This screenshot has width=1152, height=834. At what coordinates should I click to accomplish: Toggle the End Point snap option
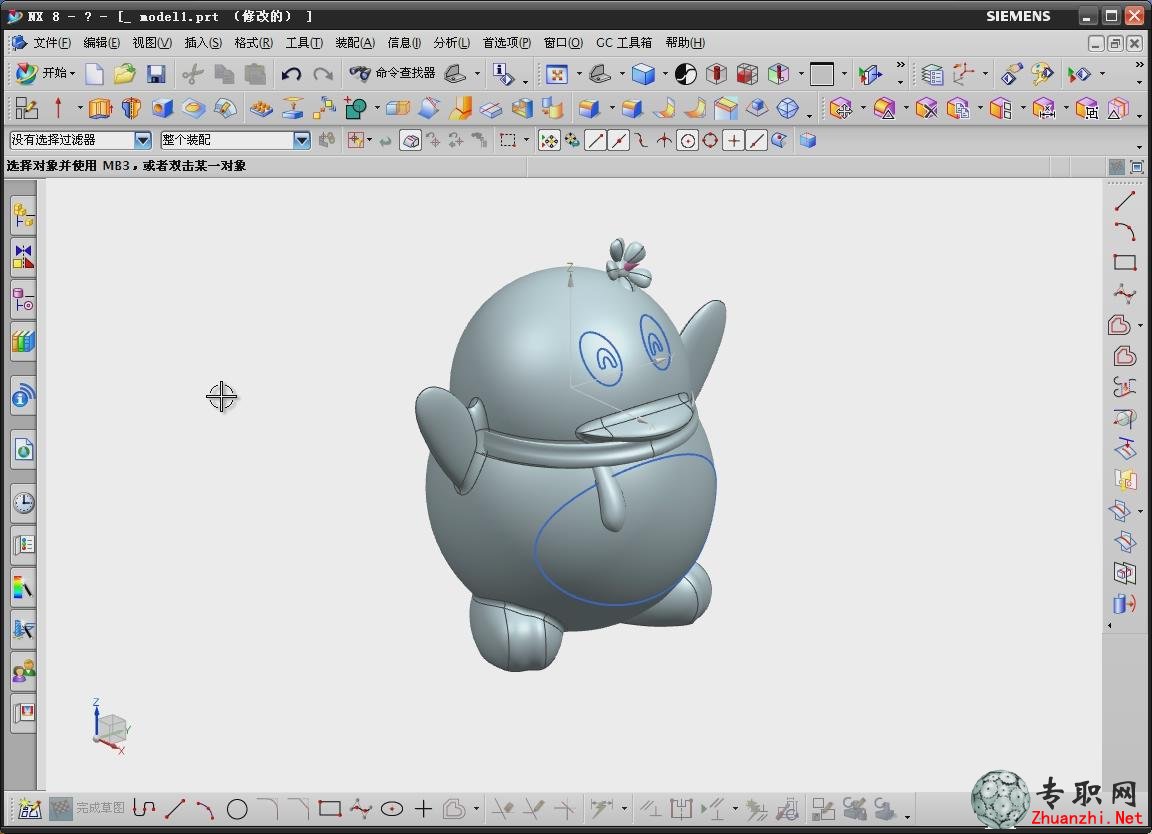(596, 140)
